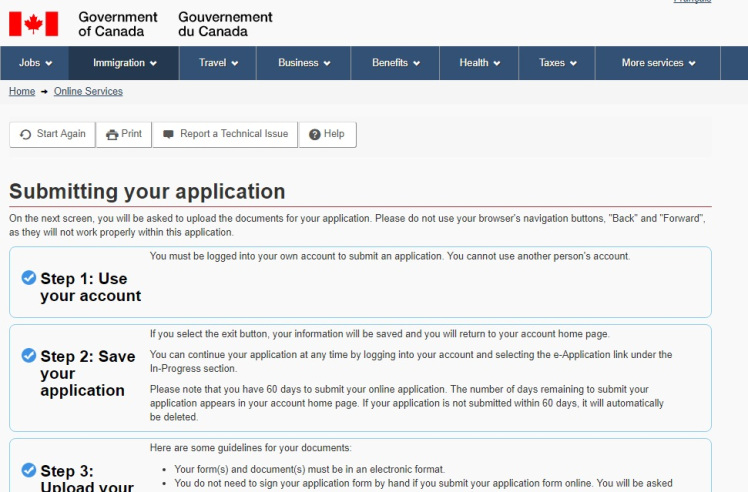Click the Step 3 blue checkmark icon

point(29,470)
